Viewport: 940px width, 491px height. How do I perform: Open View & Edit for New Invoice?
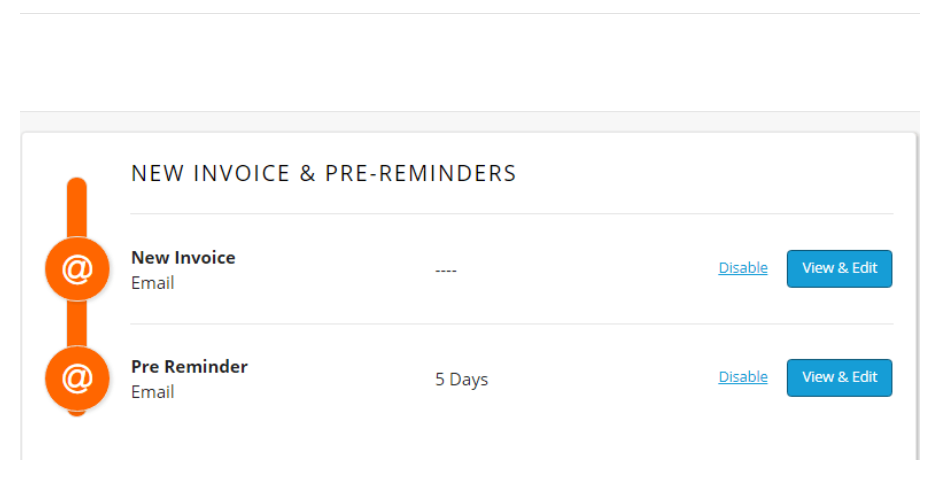(x=839, y=269)
